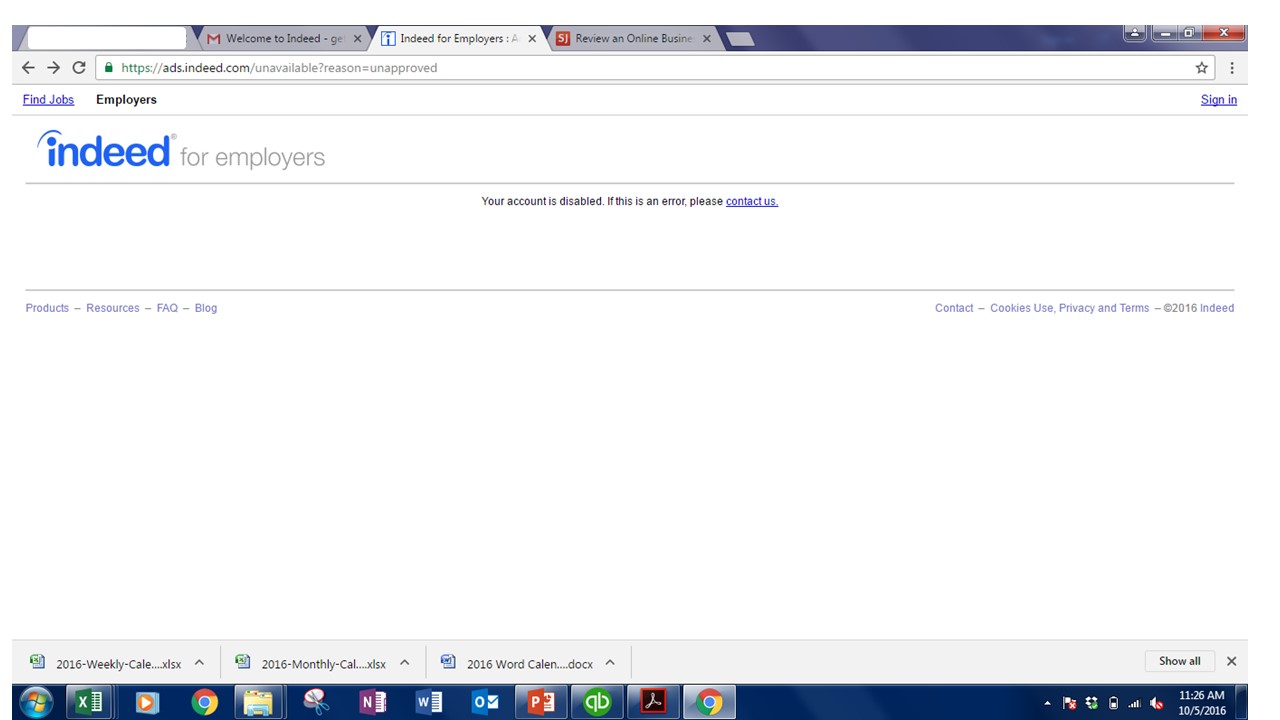Viewport: 1280px width, 720px height.
Task: Bookmark this page with star icon
Action: tap(1201, 68)
